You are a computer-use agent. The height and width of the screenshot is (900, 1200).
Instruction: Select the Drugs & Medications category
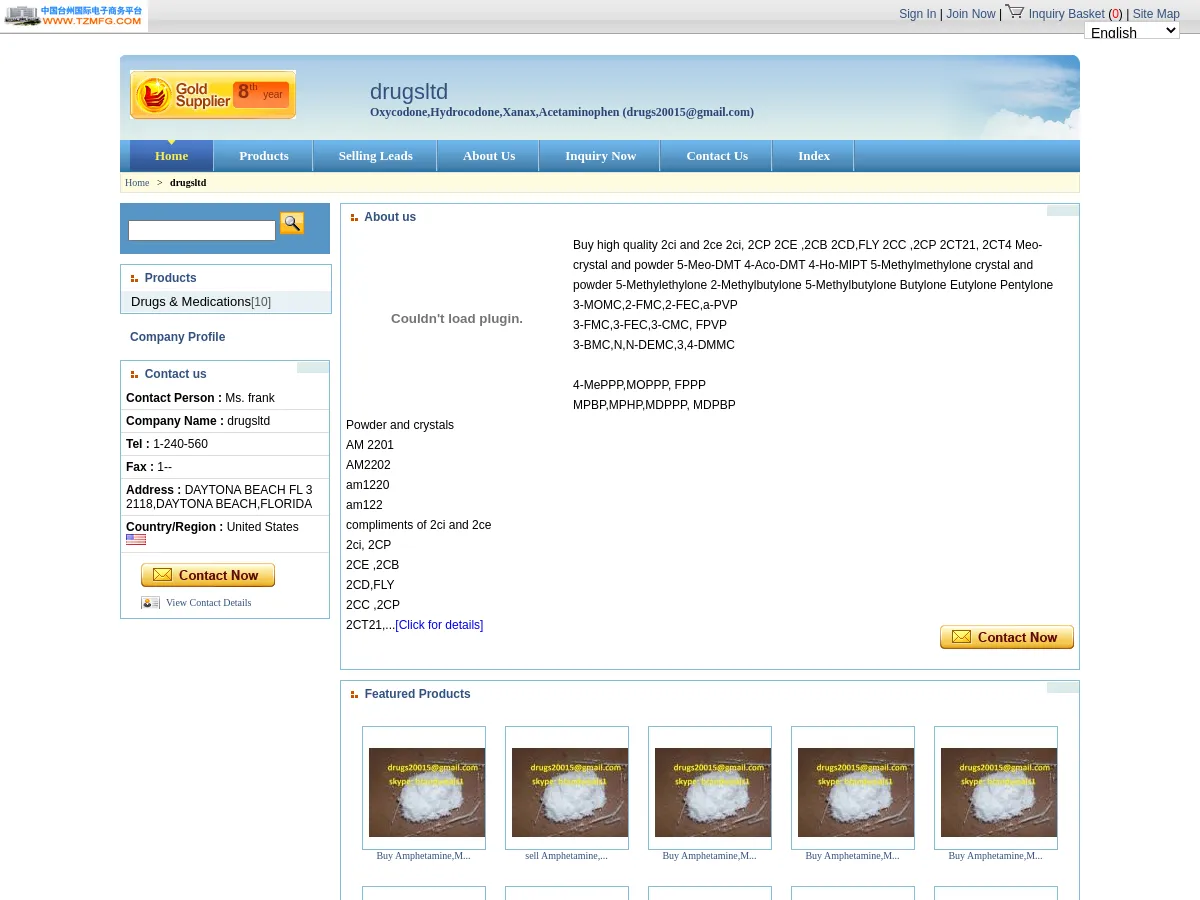tap(191, 301)
